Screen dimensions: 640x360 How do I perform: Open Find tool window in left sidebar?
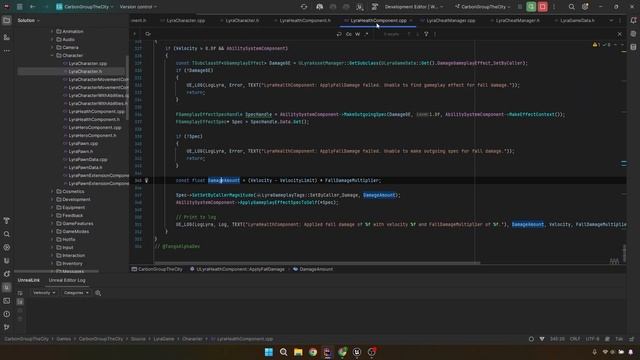pyautogui.click(x=7, y=234)
